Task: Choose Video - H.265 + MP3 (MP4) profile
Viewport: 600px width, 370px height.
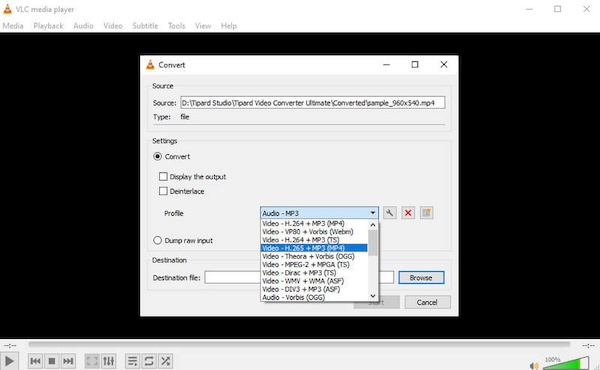Action: [314, 248]
